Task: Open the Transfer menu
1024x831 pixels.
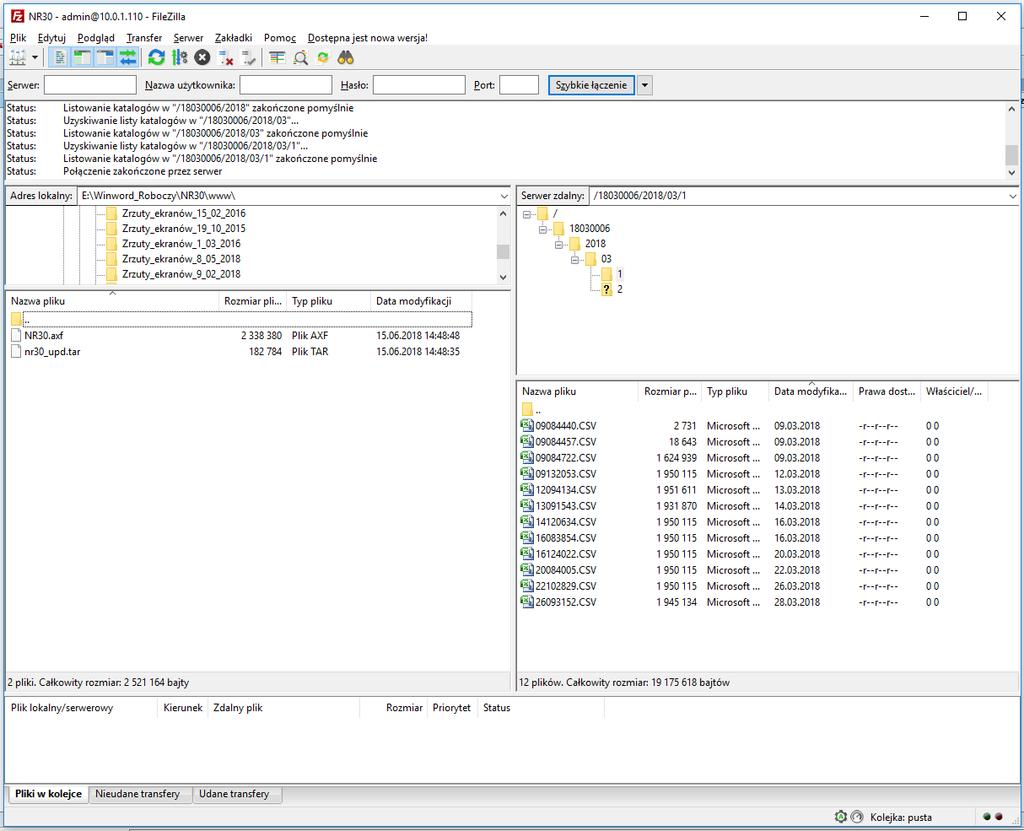Action: (144, 38)
